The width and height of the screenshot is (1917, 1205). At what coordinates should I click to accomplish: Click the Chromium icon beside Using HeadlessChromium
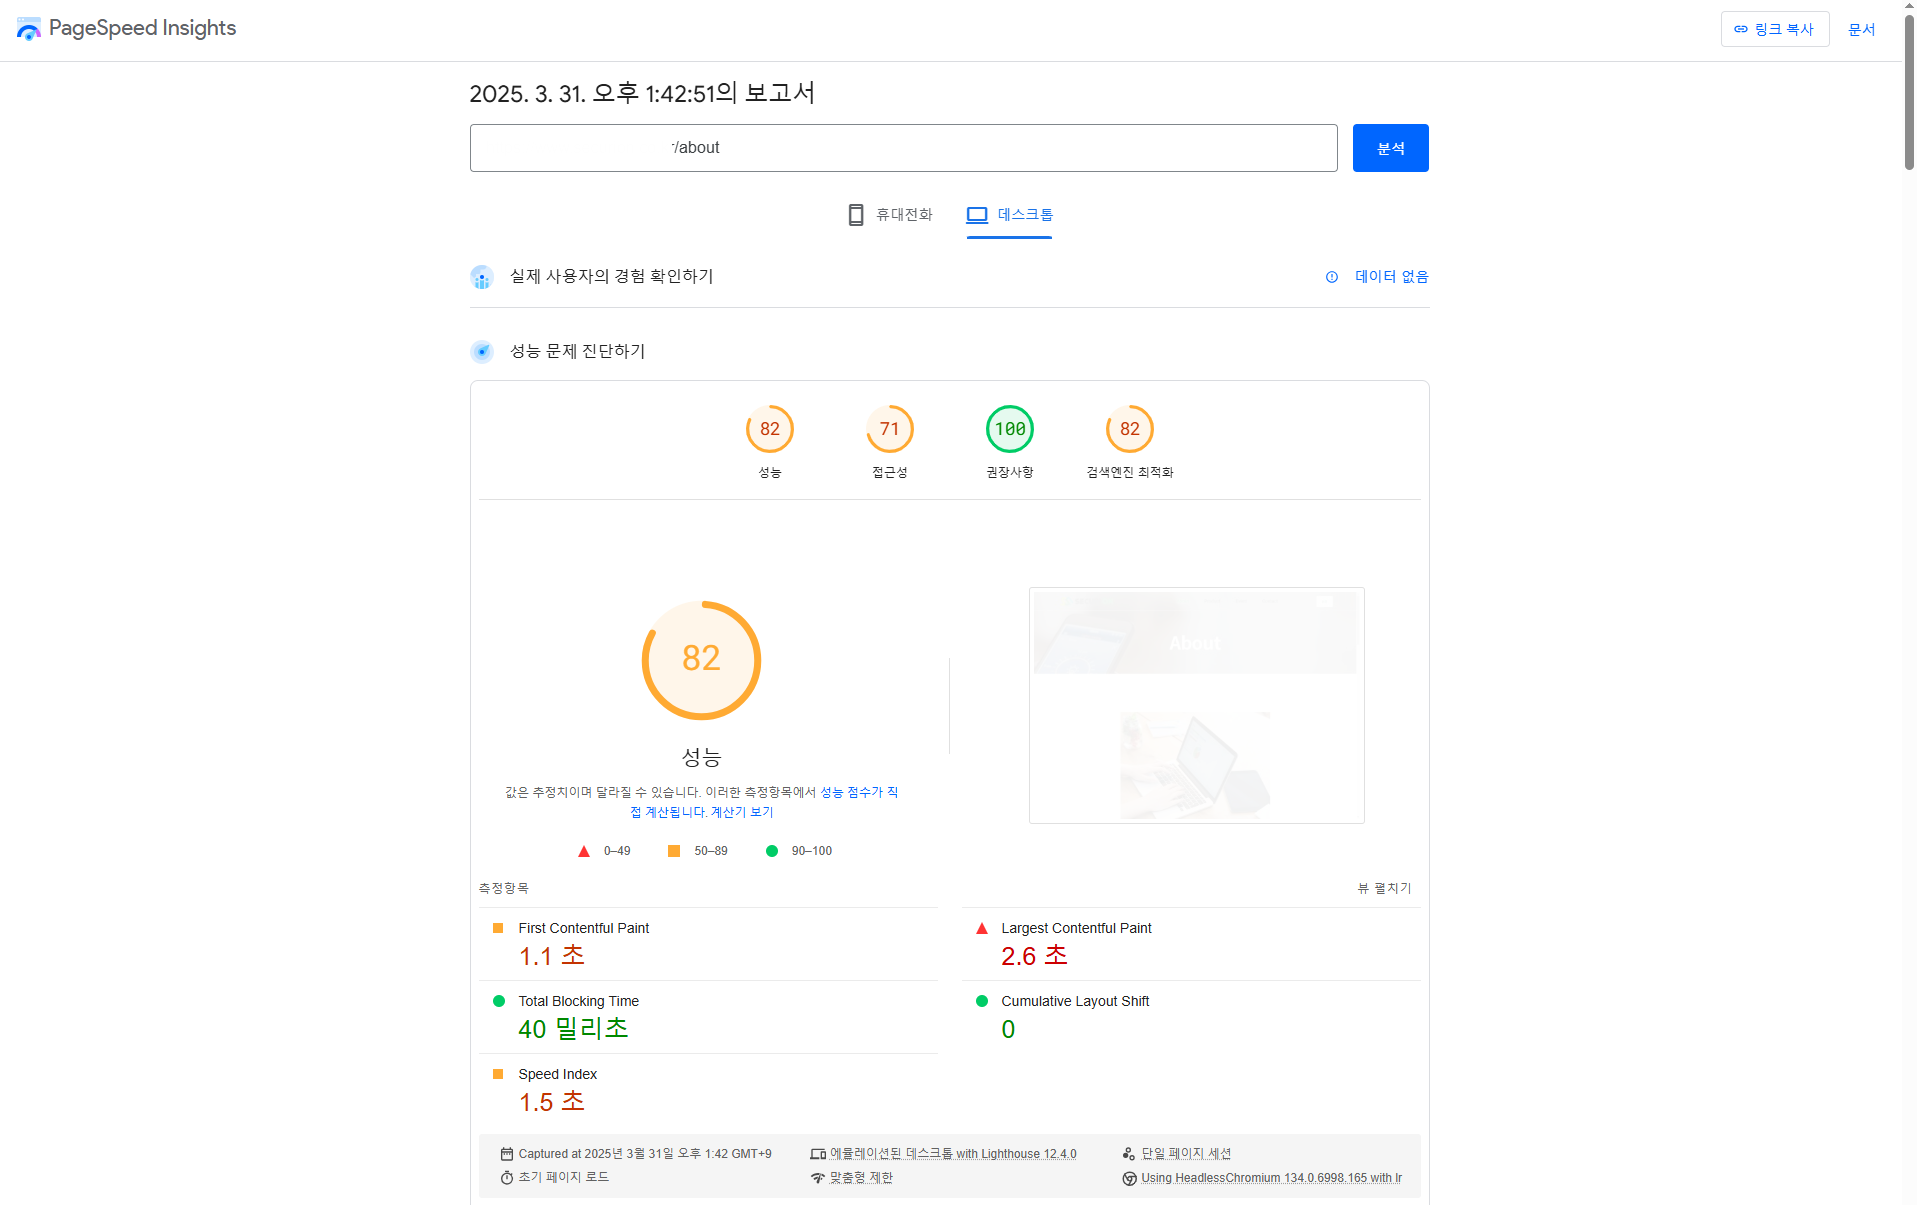tap(1129, 1178)
